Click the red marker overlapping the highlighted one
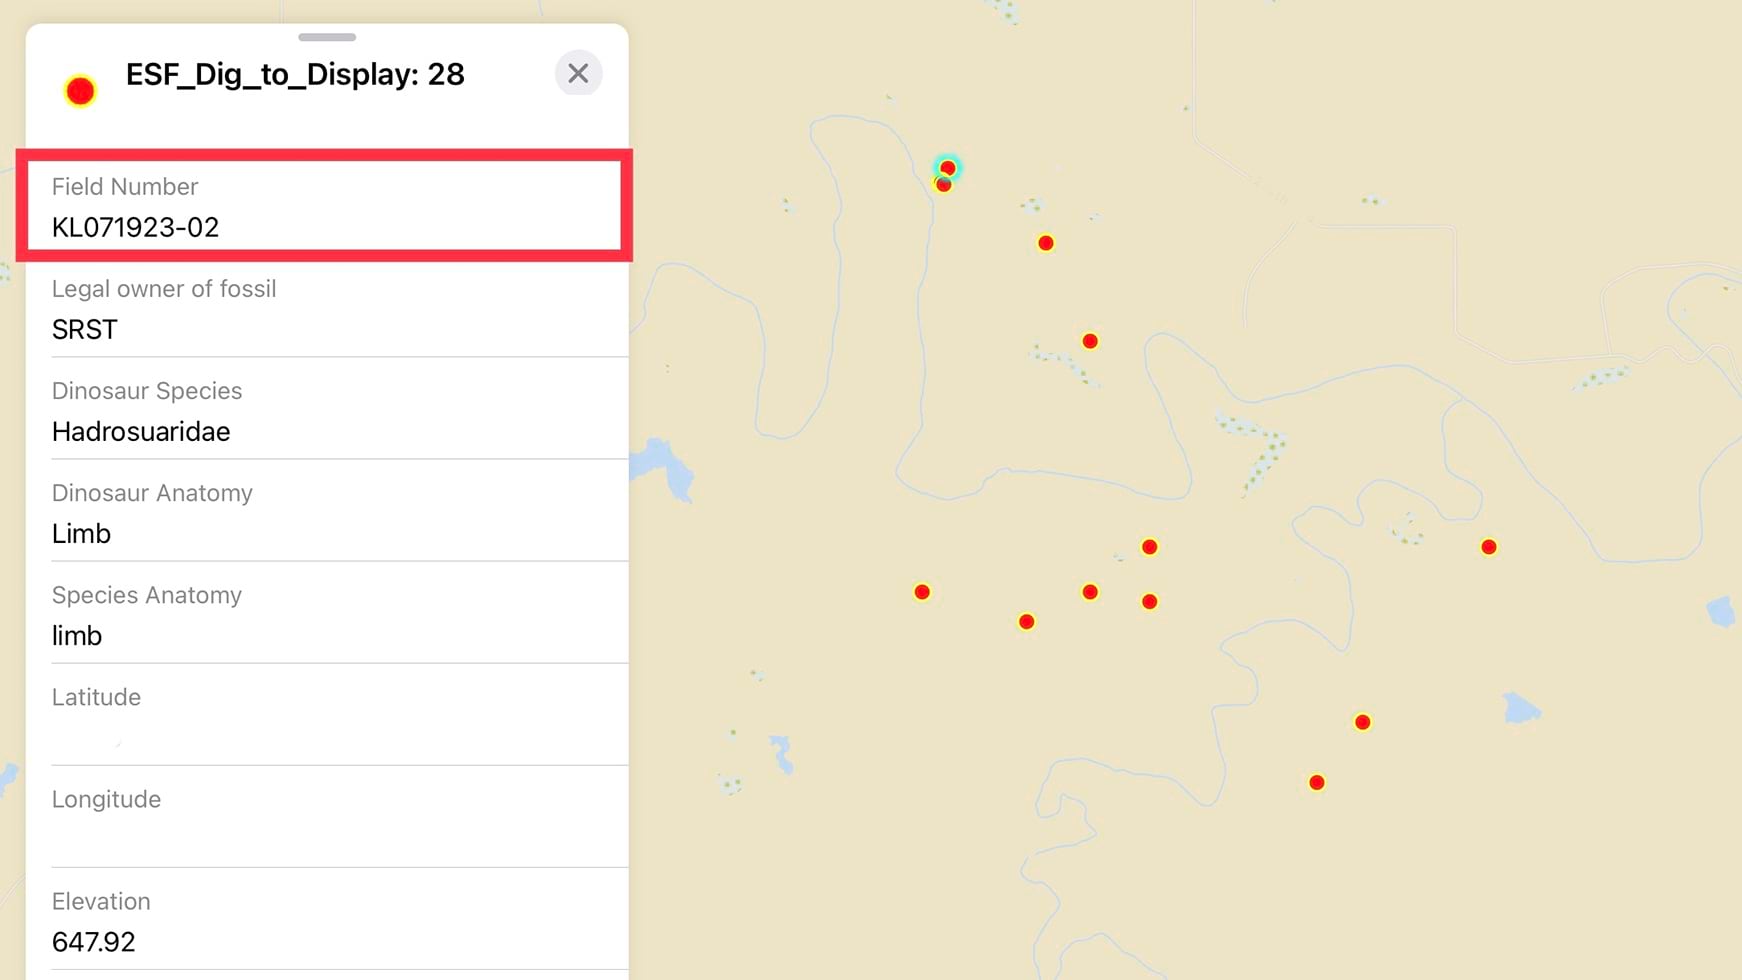 tap(942, 186)
